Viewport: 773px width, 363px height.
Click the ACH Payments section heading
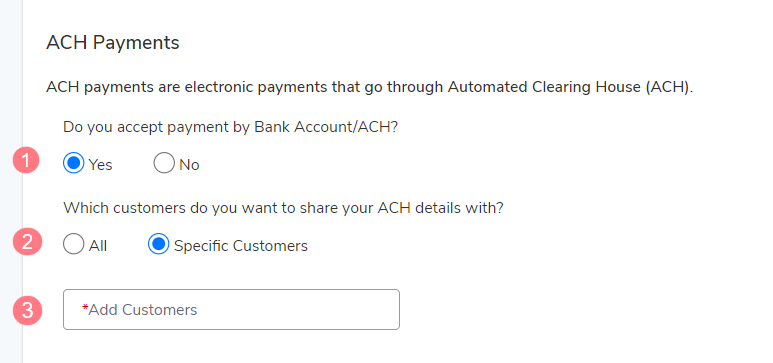pos(113,43)
